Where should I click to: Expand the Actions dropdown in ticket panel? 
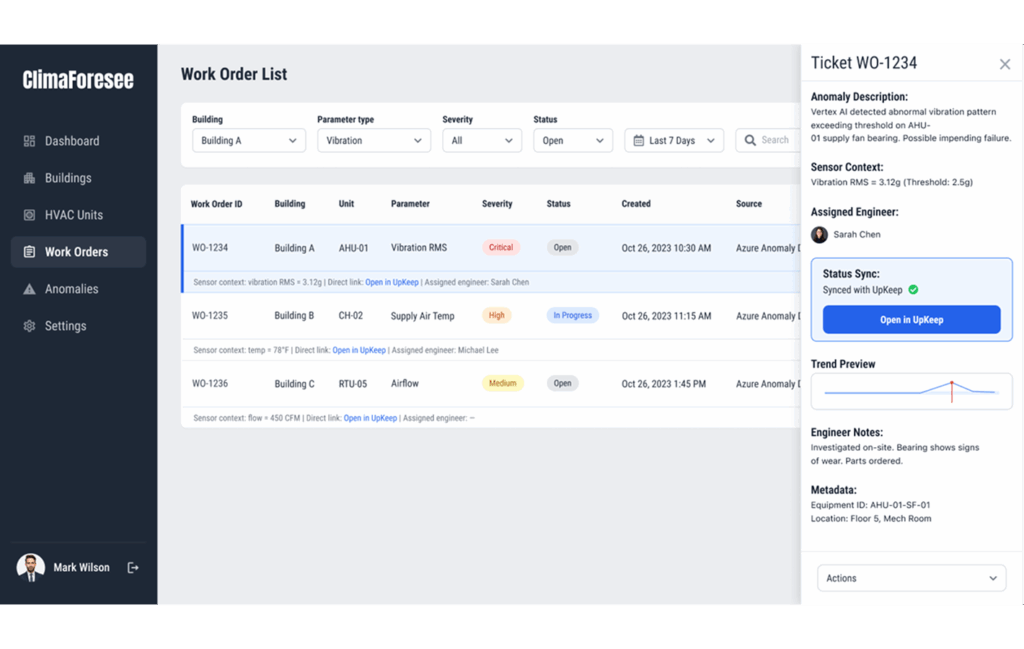[911, 578]
